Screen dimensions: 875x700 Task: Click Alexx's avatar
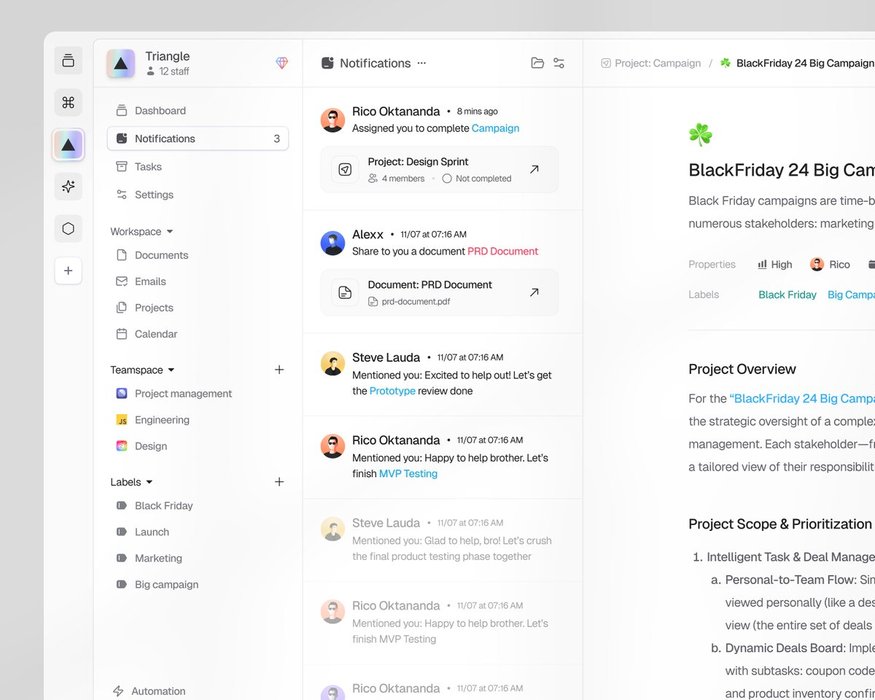[x=333, y=243]
